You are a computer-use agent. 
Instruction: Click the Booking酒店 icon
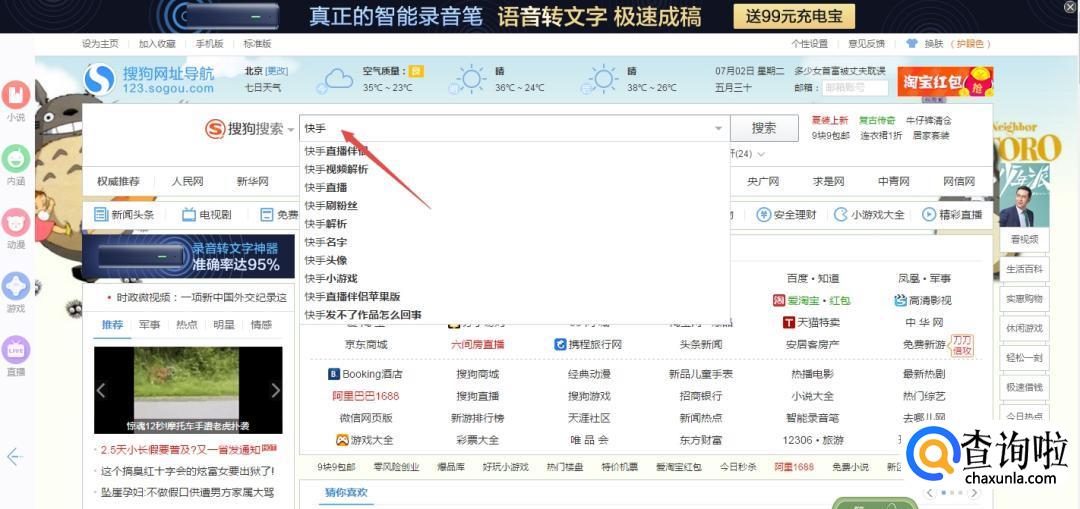click(333, 375)
